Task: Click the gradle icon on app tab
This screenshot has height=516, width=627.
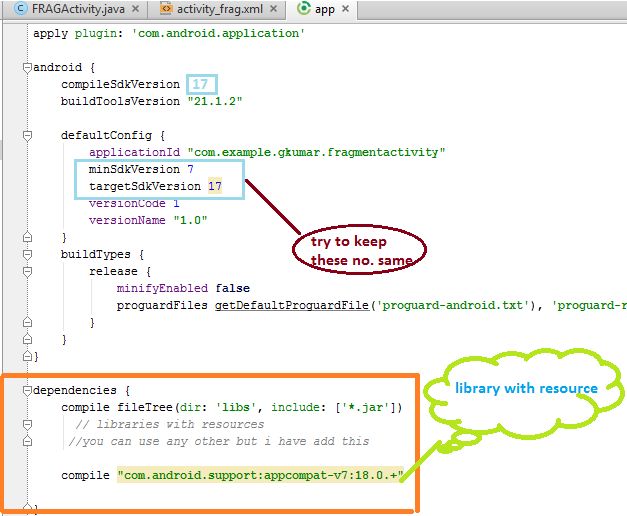Action: point(304,8)
